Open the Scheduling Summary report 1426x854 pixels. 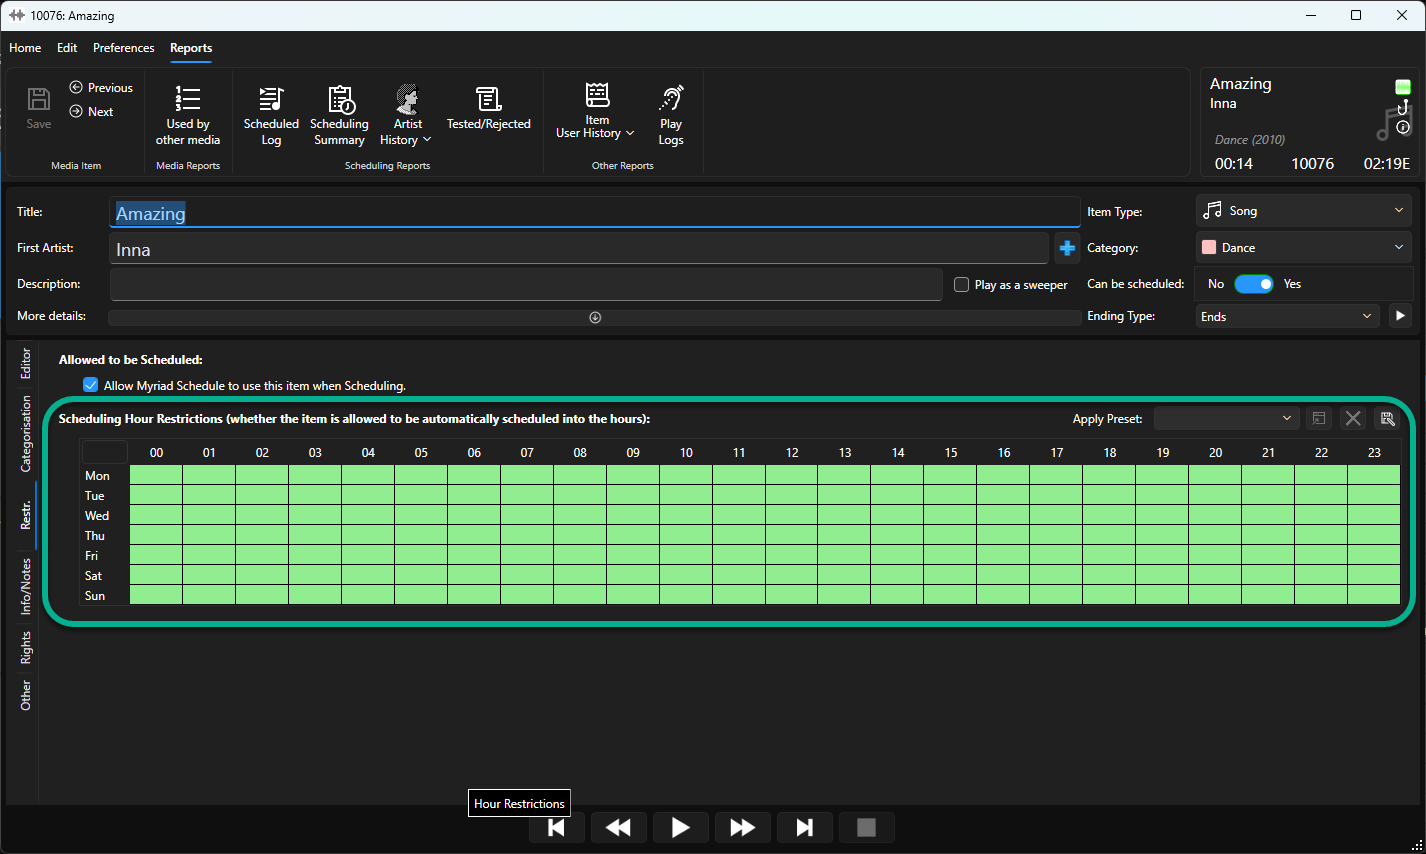pos(339,115)
